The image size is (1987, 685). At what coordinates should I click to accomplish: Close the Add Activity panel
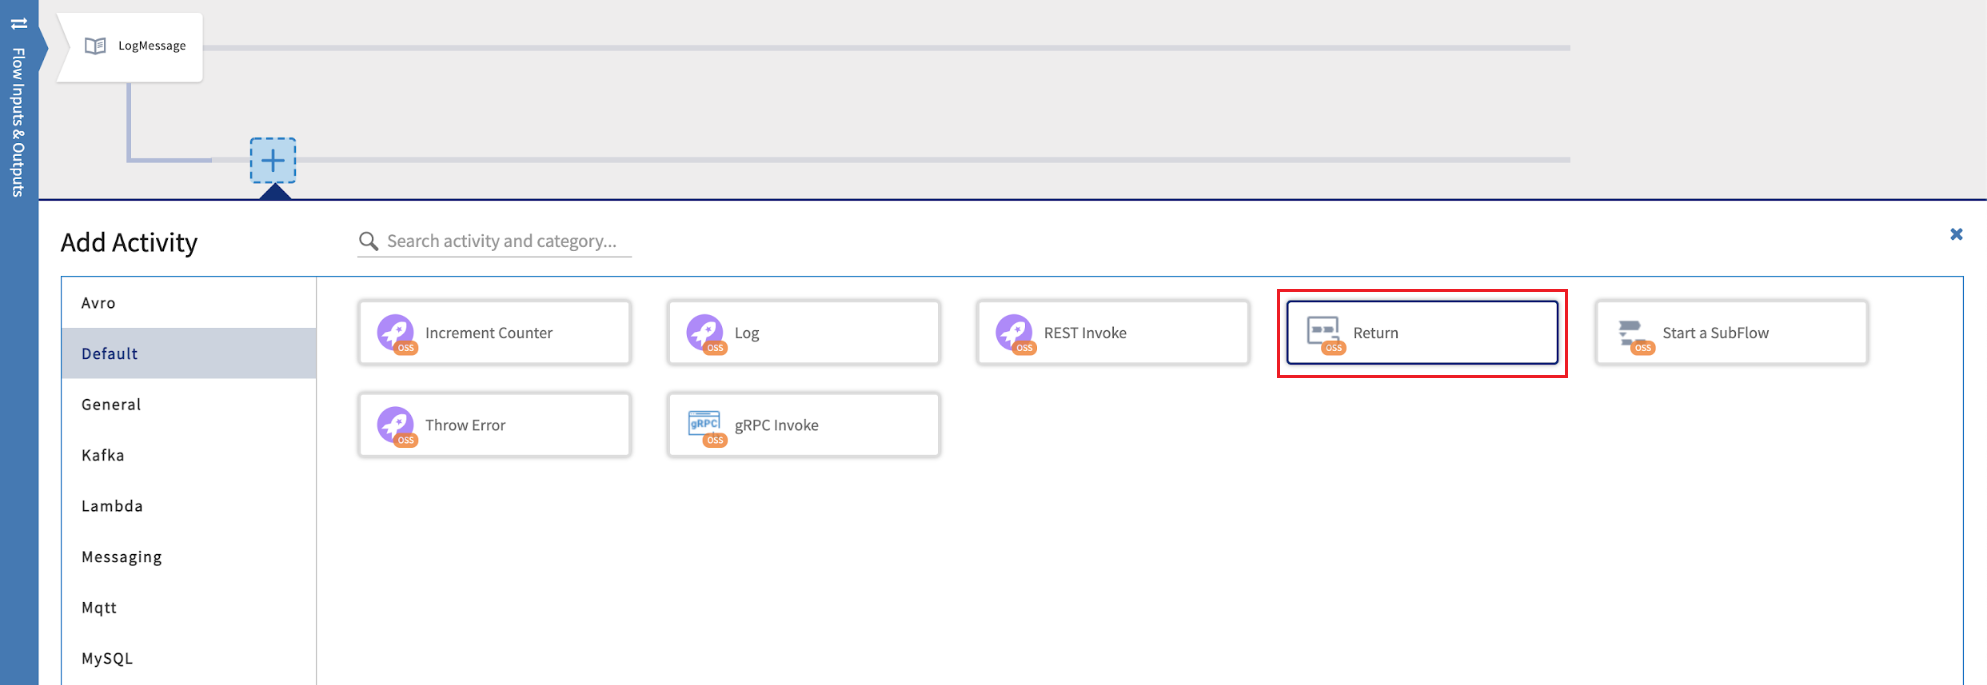[x=1956, y=234]
